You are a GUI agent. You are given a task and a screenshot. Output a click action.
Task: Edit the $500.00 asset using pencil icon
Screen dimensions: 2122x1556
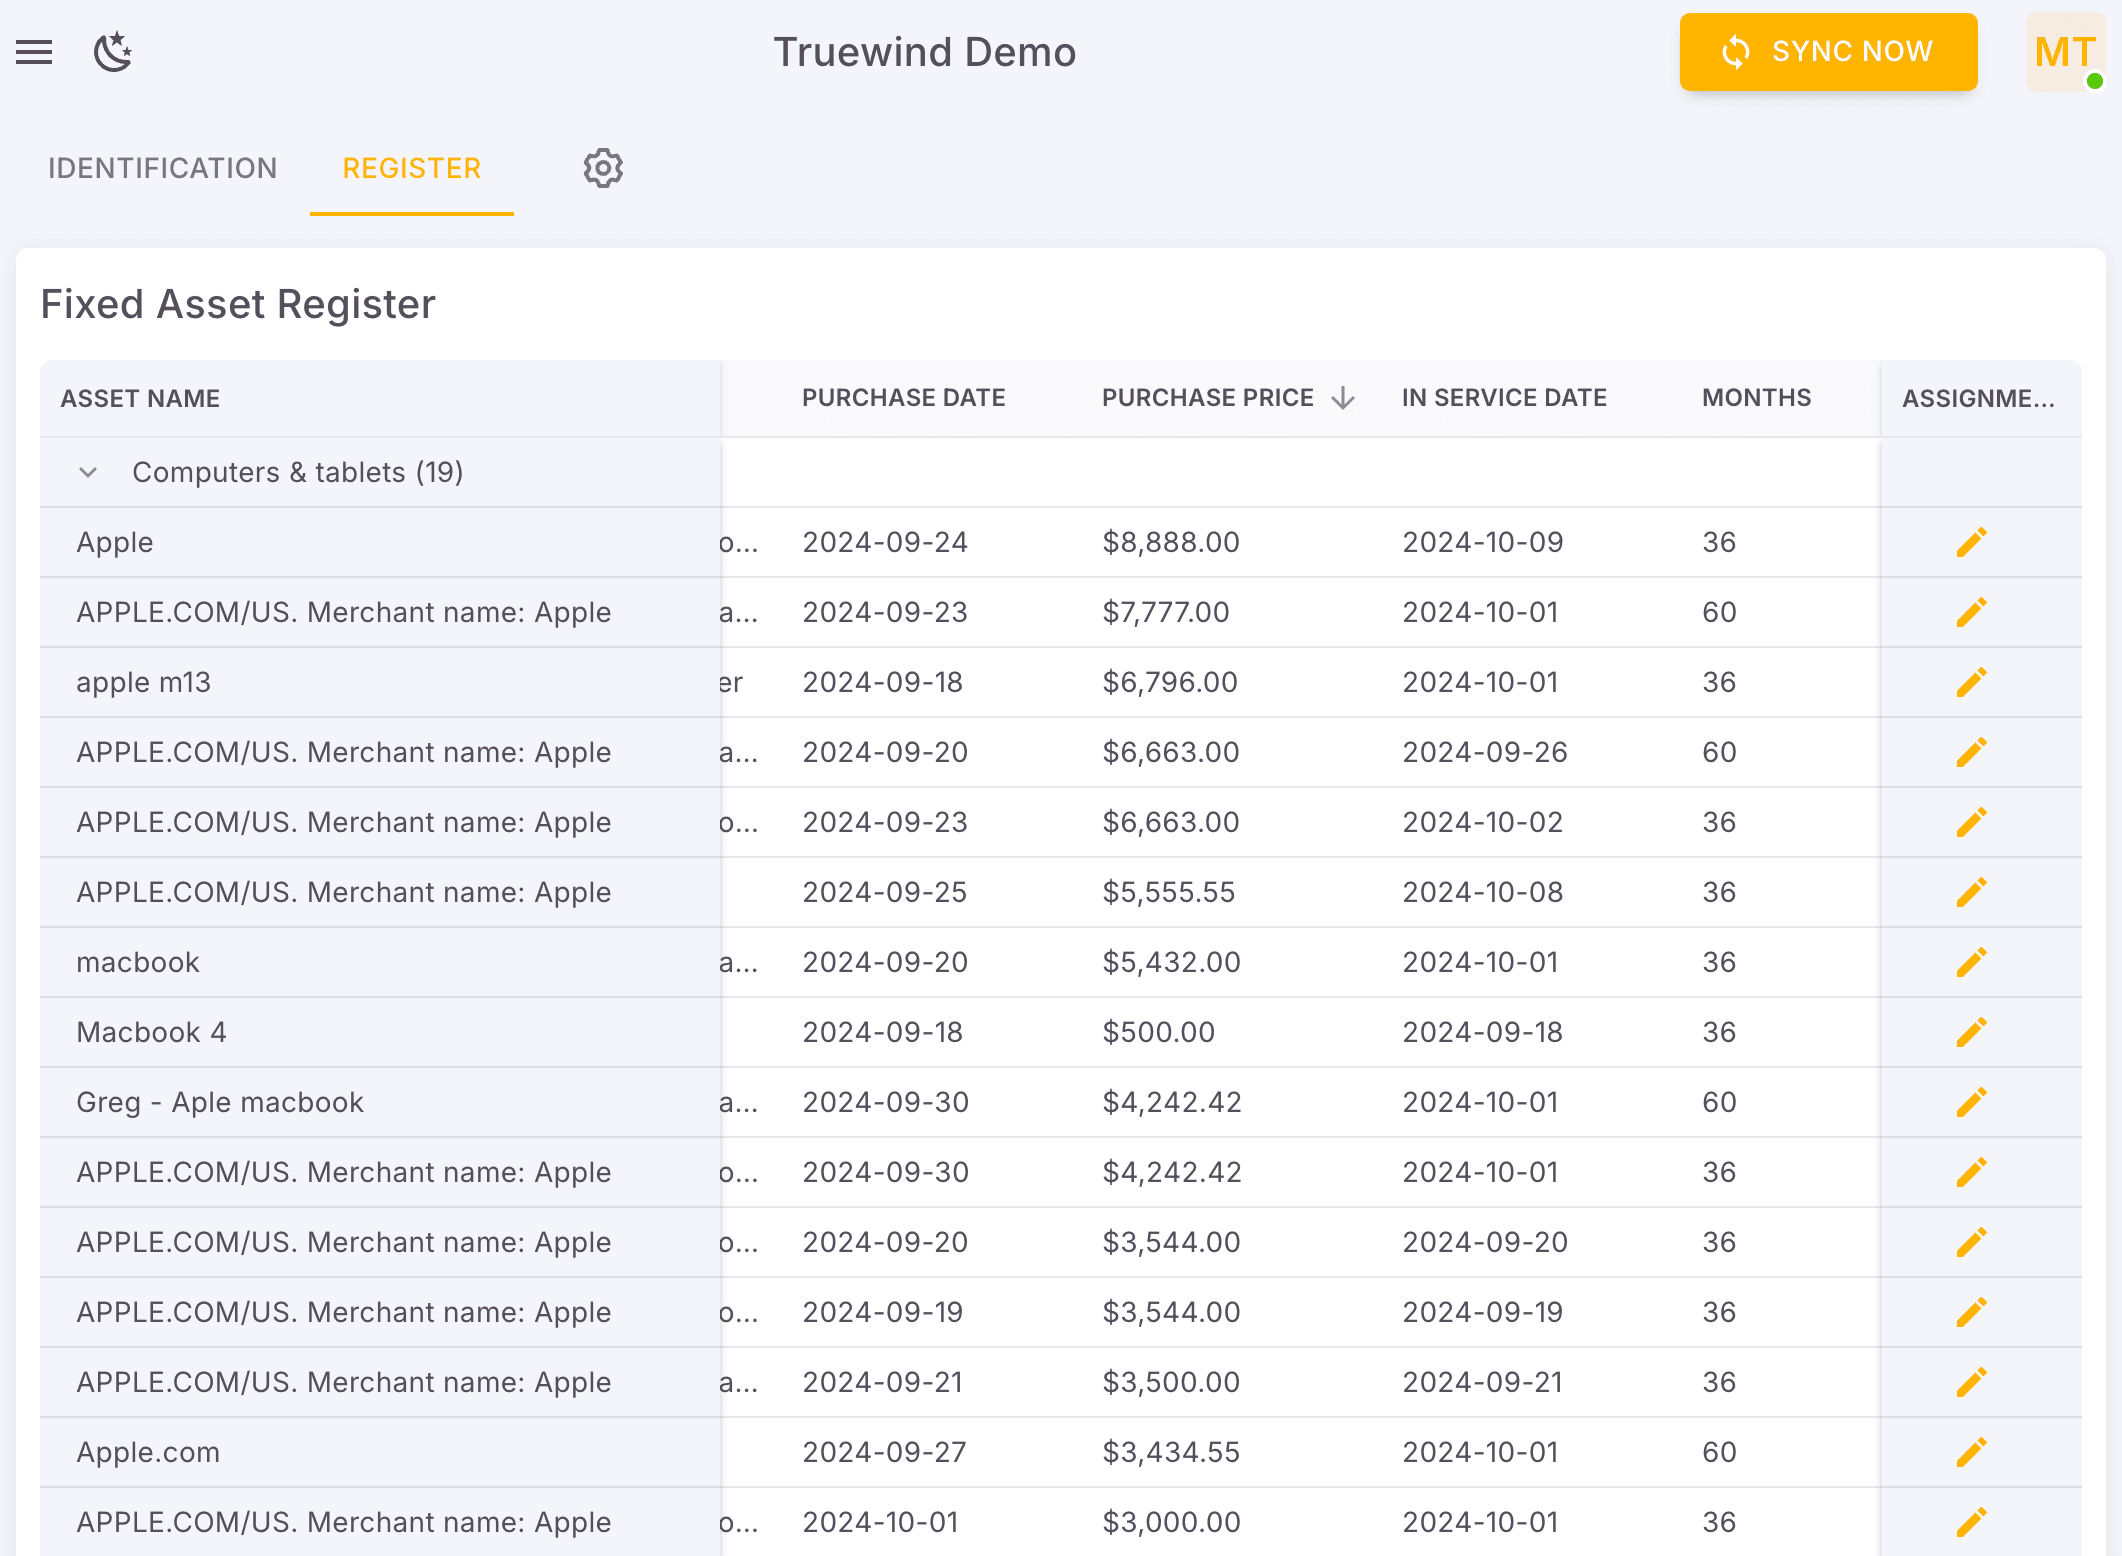pos(1970,1031)
